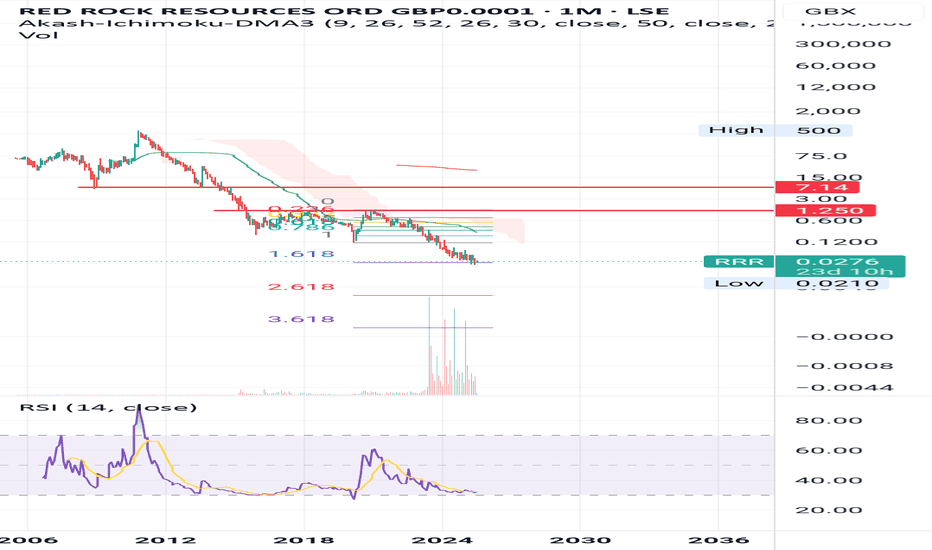The image size is (932, 550).
Task: Click the Low 0.0210 price label
Action: click(796, 283)
